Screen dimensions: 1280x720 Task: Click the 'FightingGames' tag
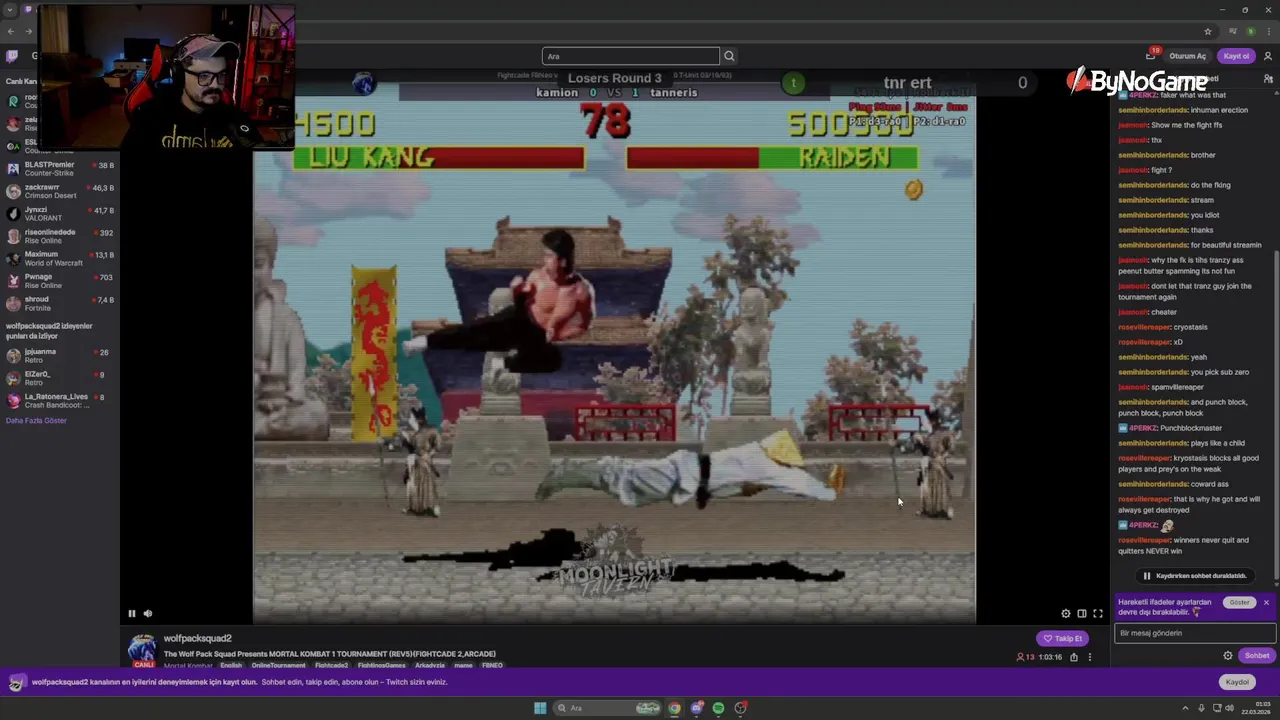pyautogui.click(x=382, y=665)
